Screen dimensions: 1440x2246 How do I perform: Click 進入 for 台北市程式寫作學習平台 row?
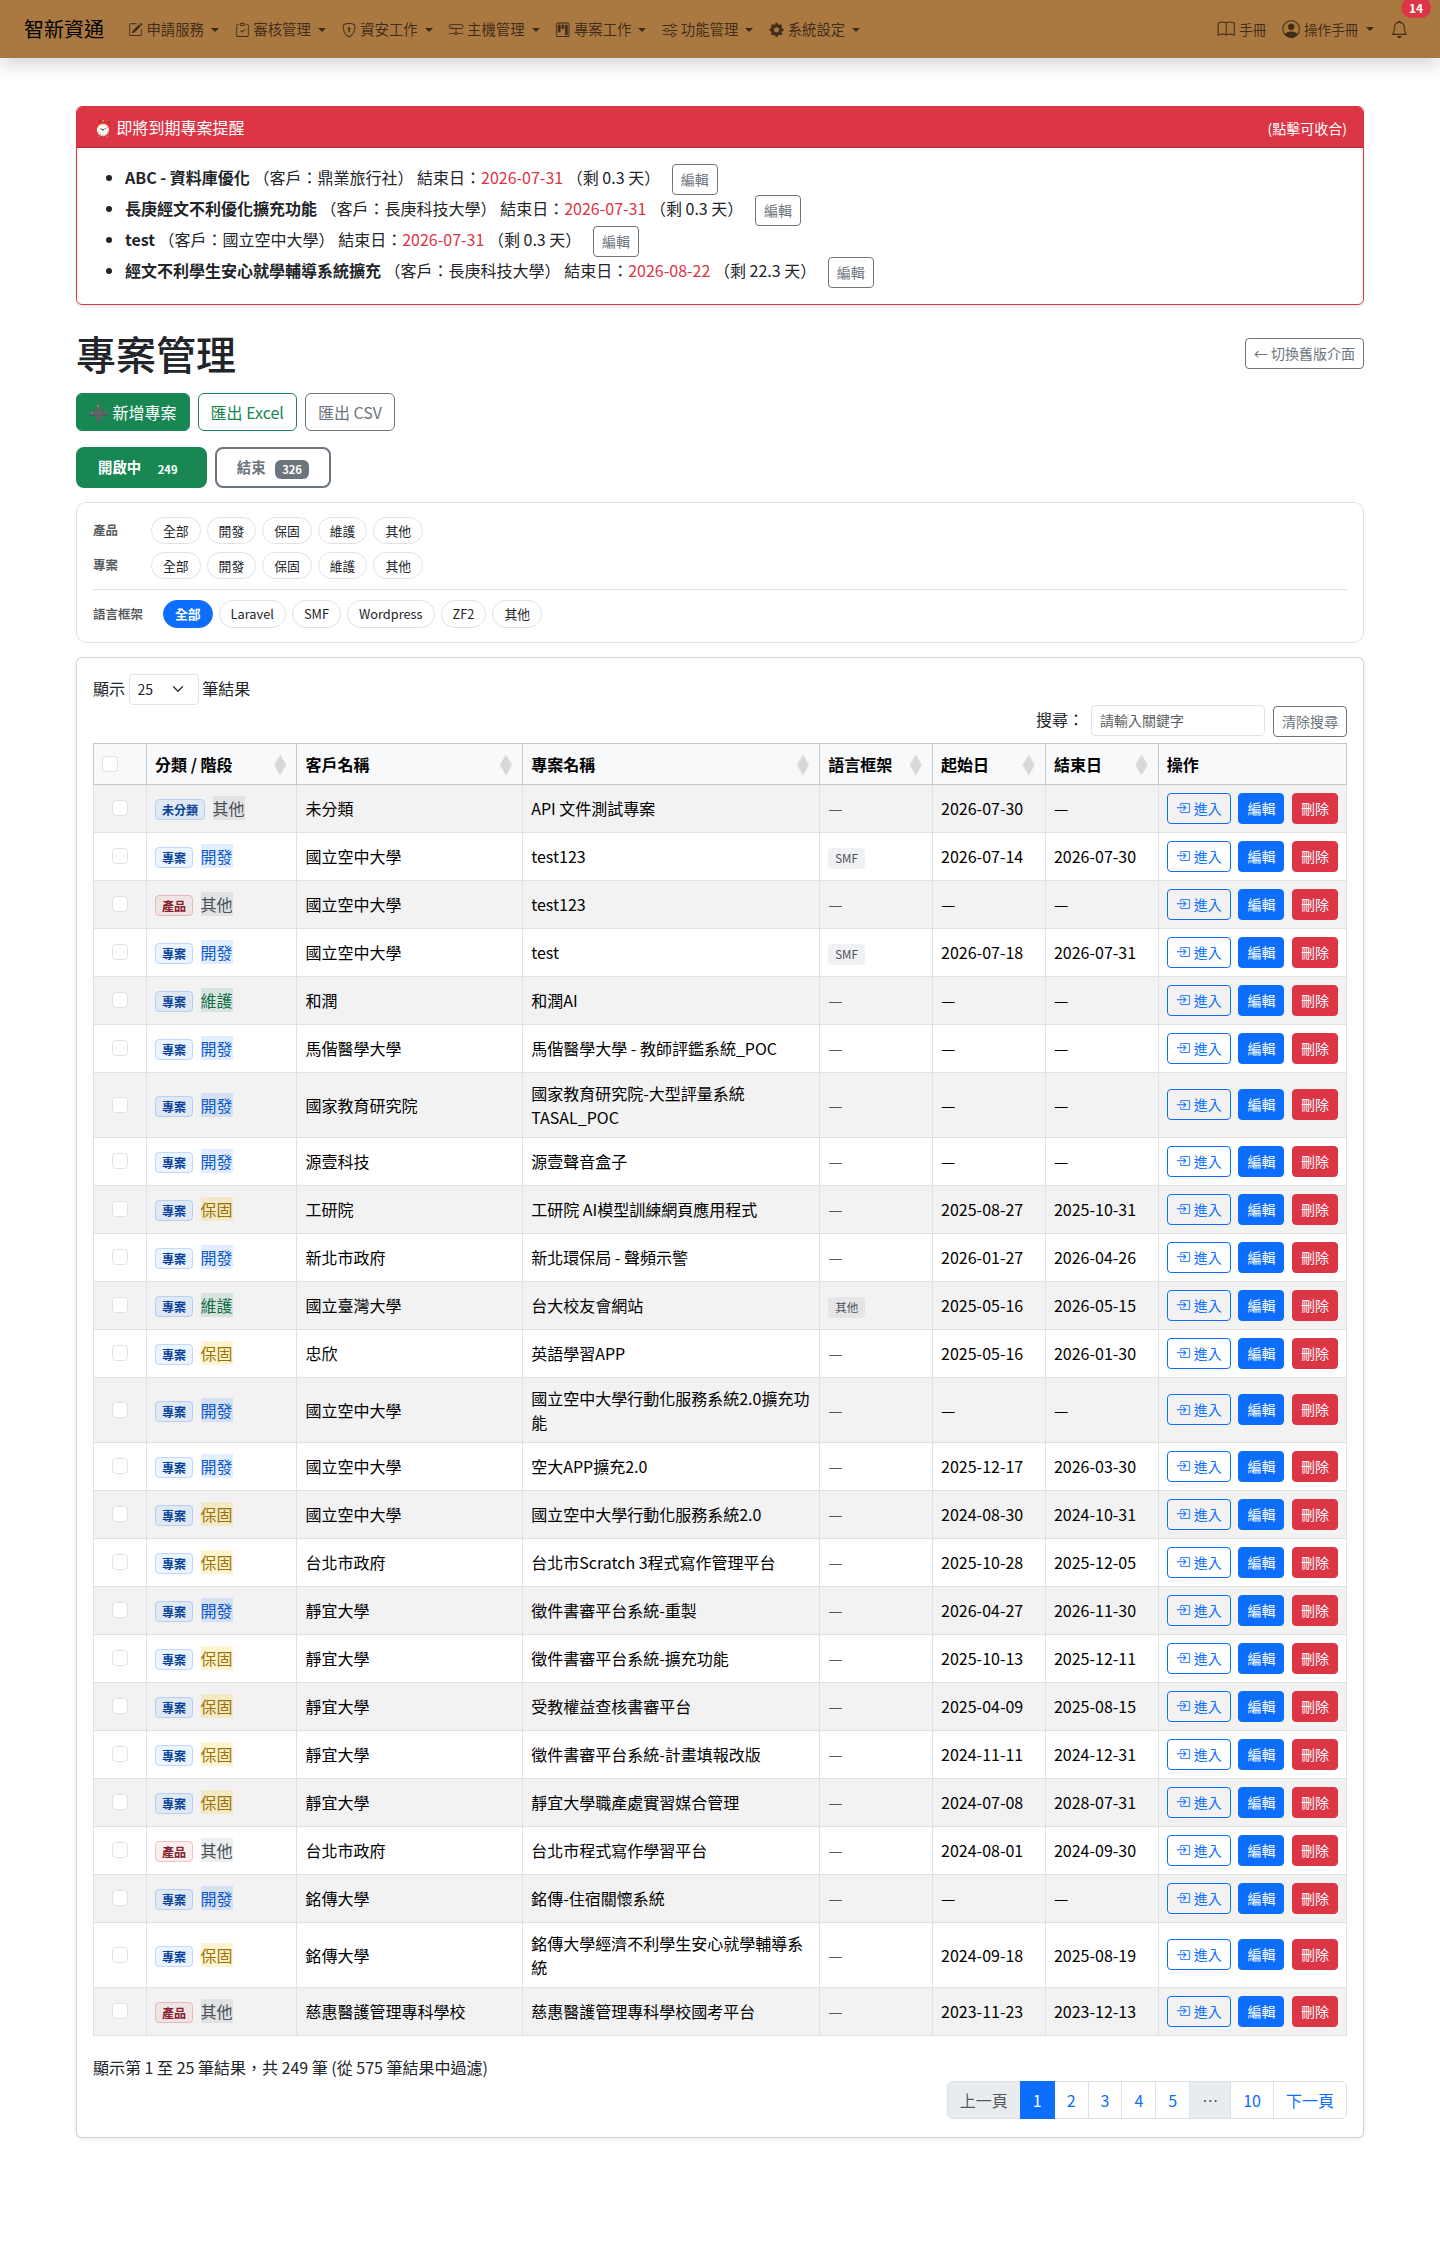click(x=1198, y=1851)
